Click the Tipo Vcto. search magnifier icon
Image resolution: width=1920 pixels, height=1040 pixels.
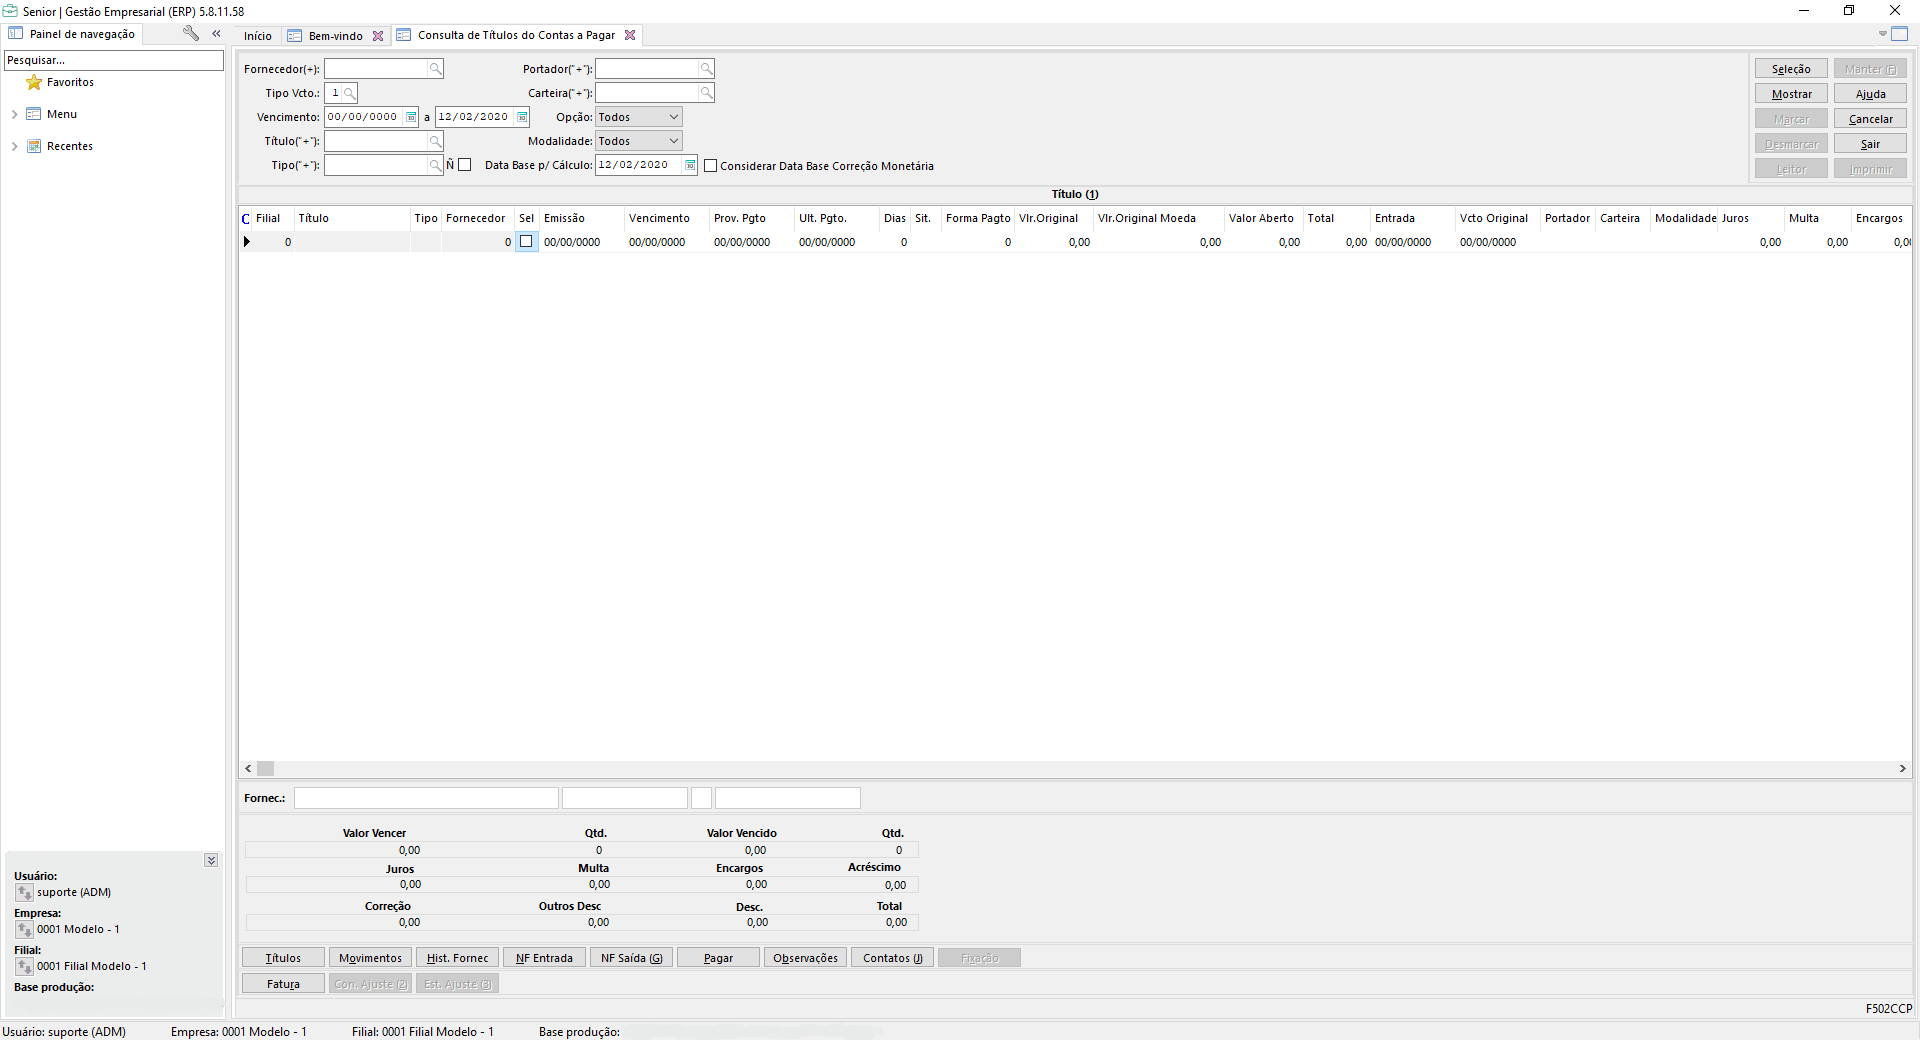click(x=350, y=93)
